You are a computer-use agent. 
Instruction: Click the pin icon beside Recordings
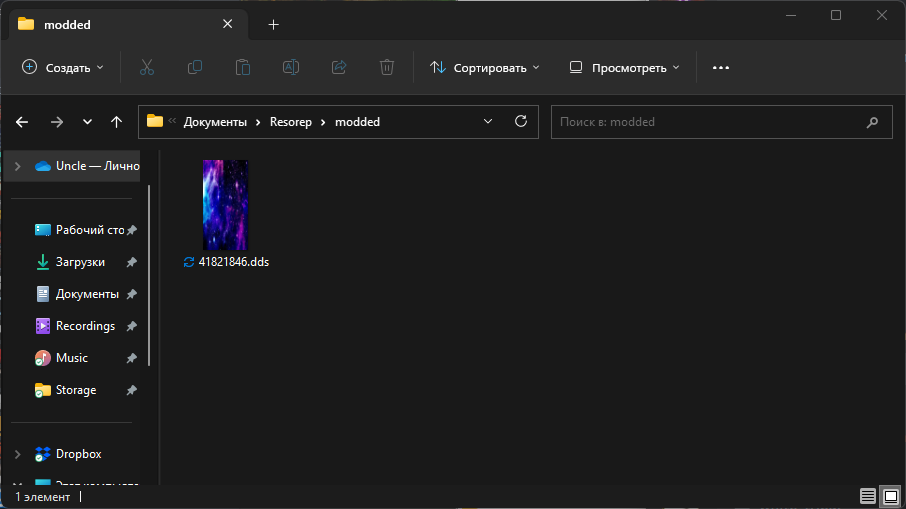click(x=131, y=326)
